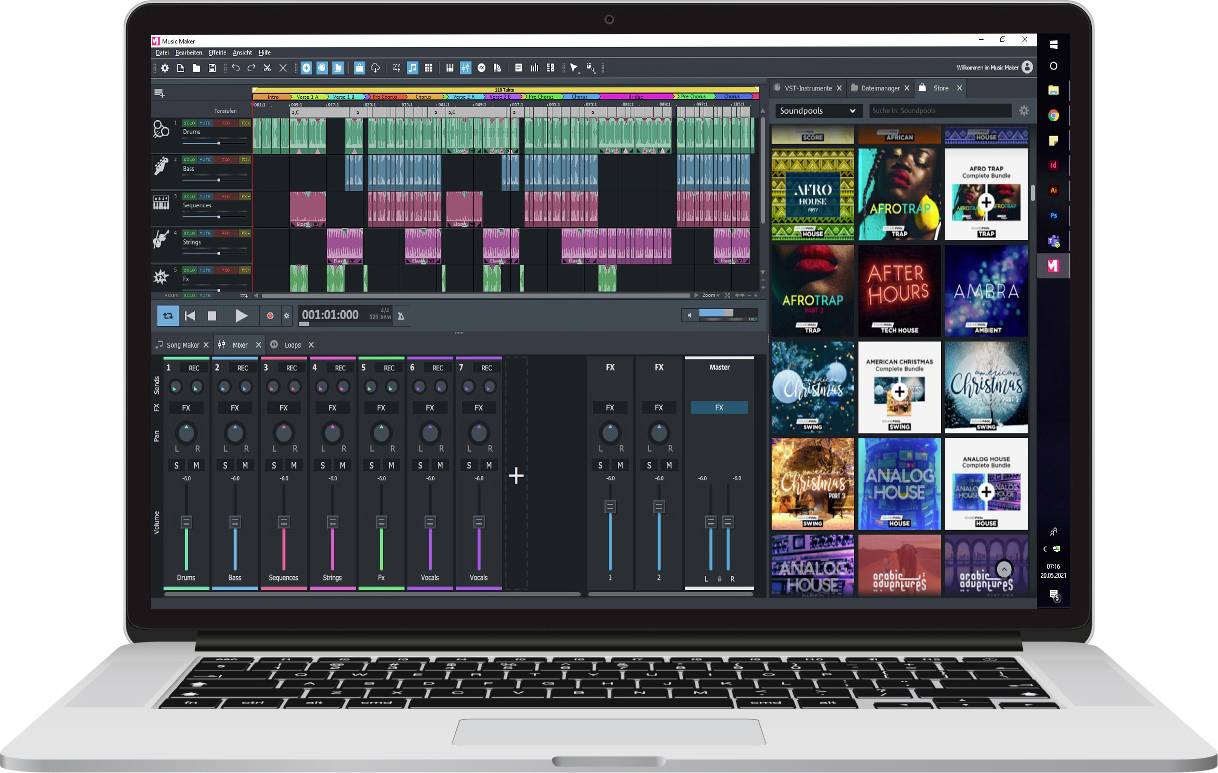Click the pan knob on channel 2
Viewport: 1218px width, 773px height.
pyautogui.click(x=235, y=433)
